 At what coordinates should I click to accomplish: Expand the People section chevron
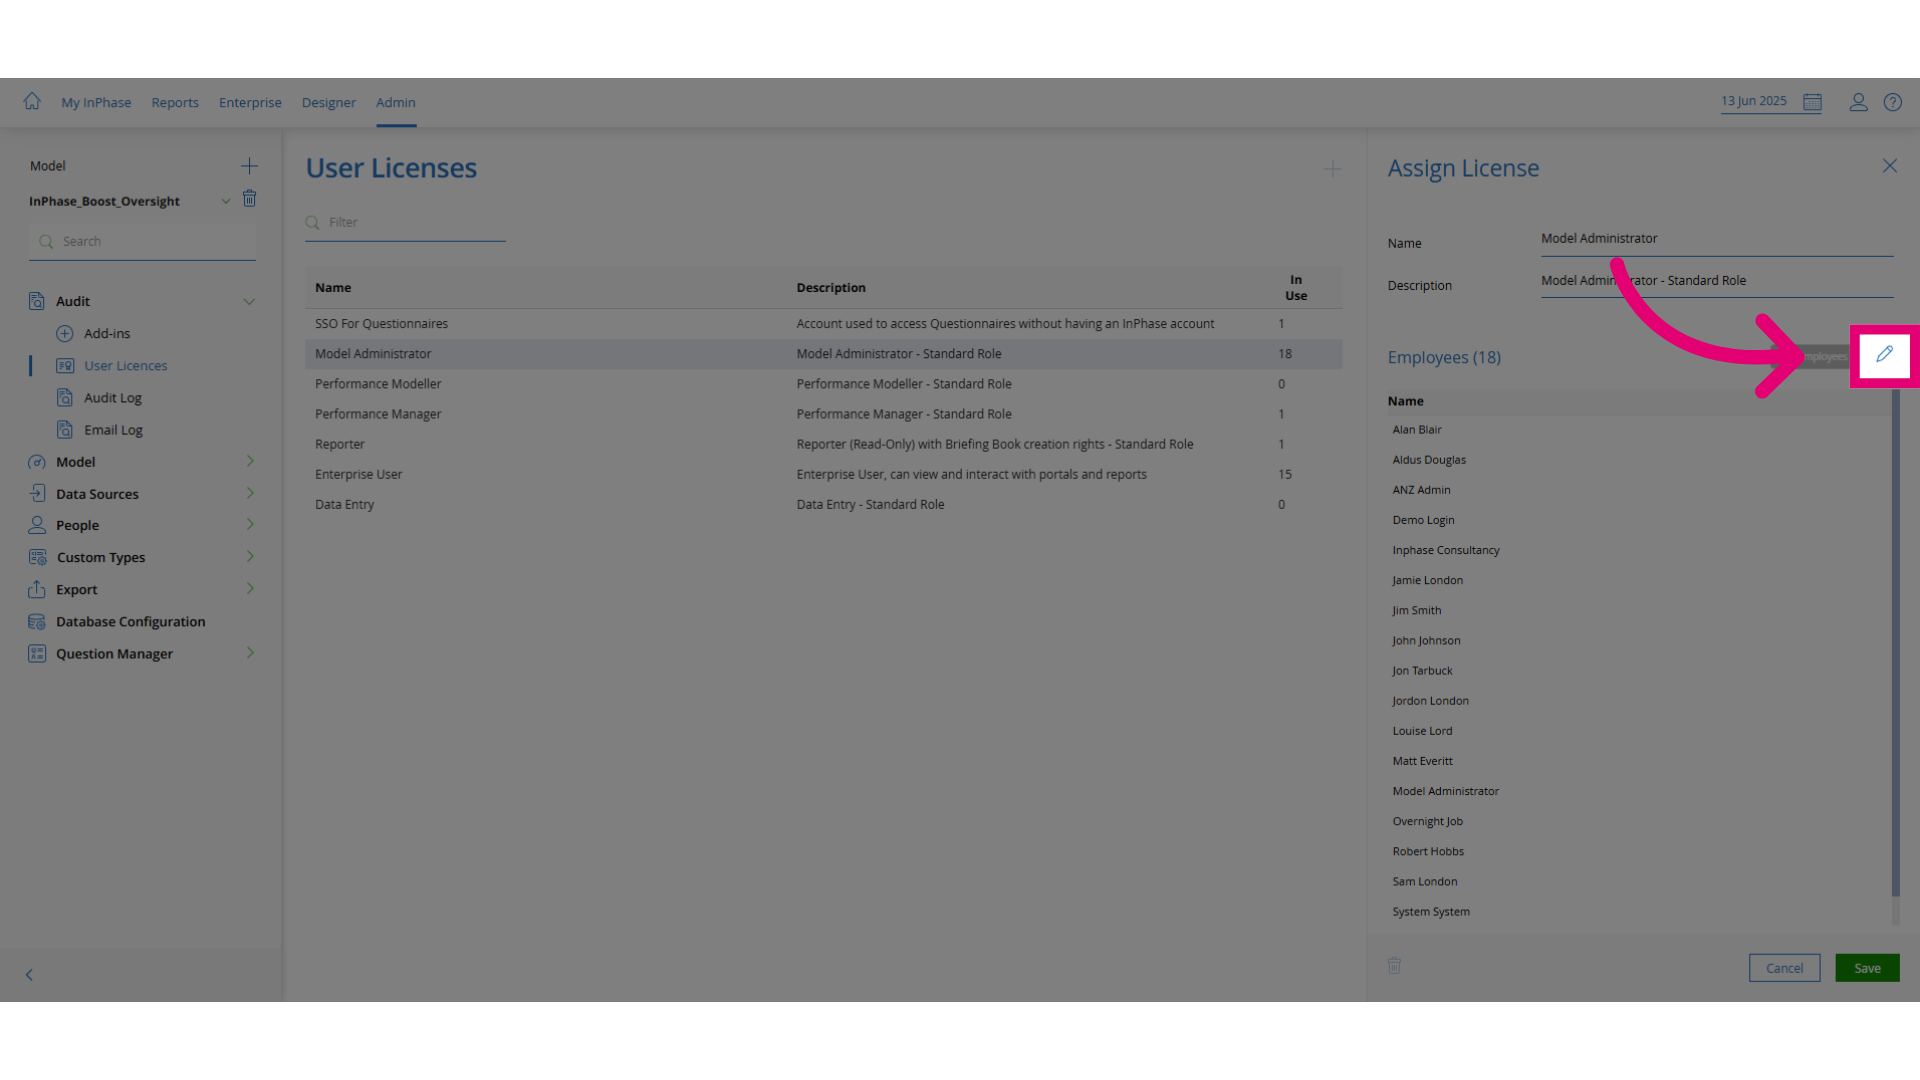(x=250, y=525)
